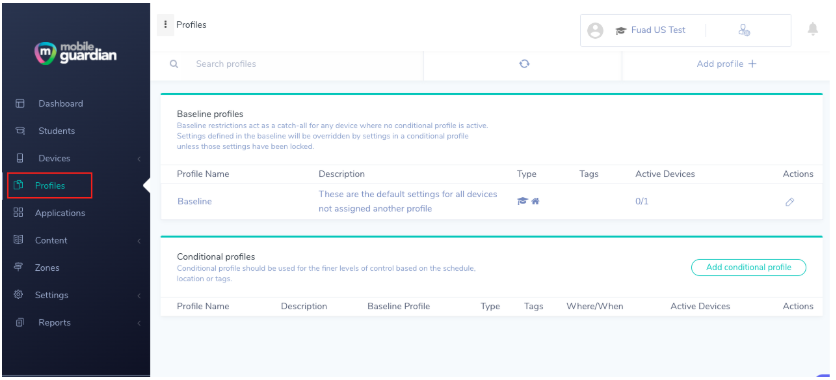Expand the Content submenu chevron

tap(139, 241)
